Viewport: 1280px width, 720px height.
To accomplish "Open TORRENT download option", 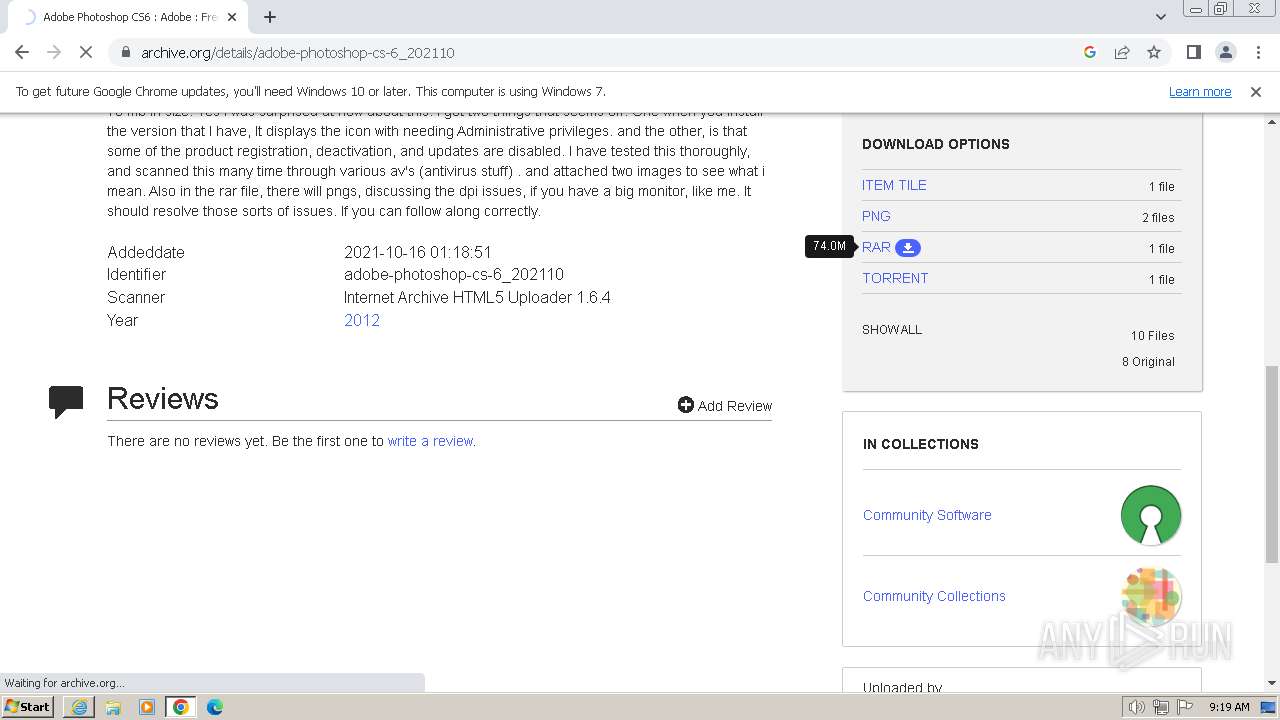I will click(895, 278).
